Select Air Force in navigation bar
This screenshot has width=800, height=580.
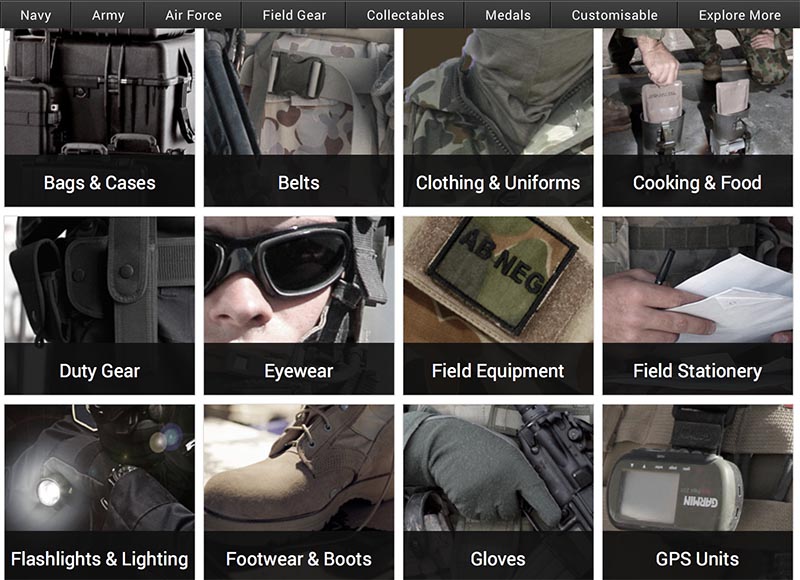(193, 15)
